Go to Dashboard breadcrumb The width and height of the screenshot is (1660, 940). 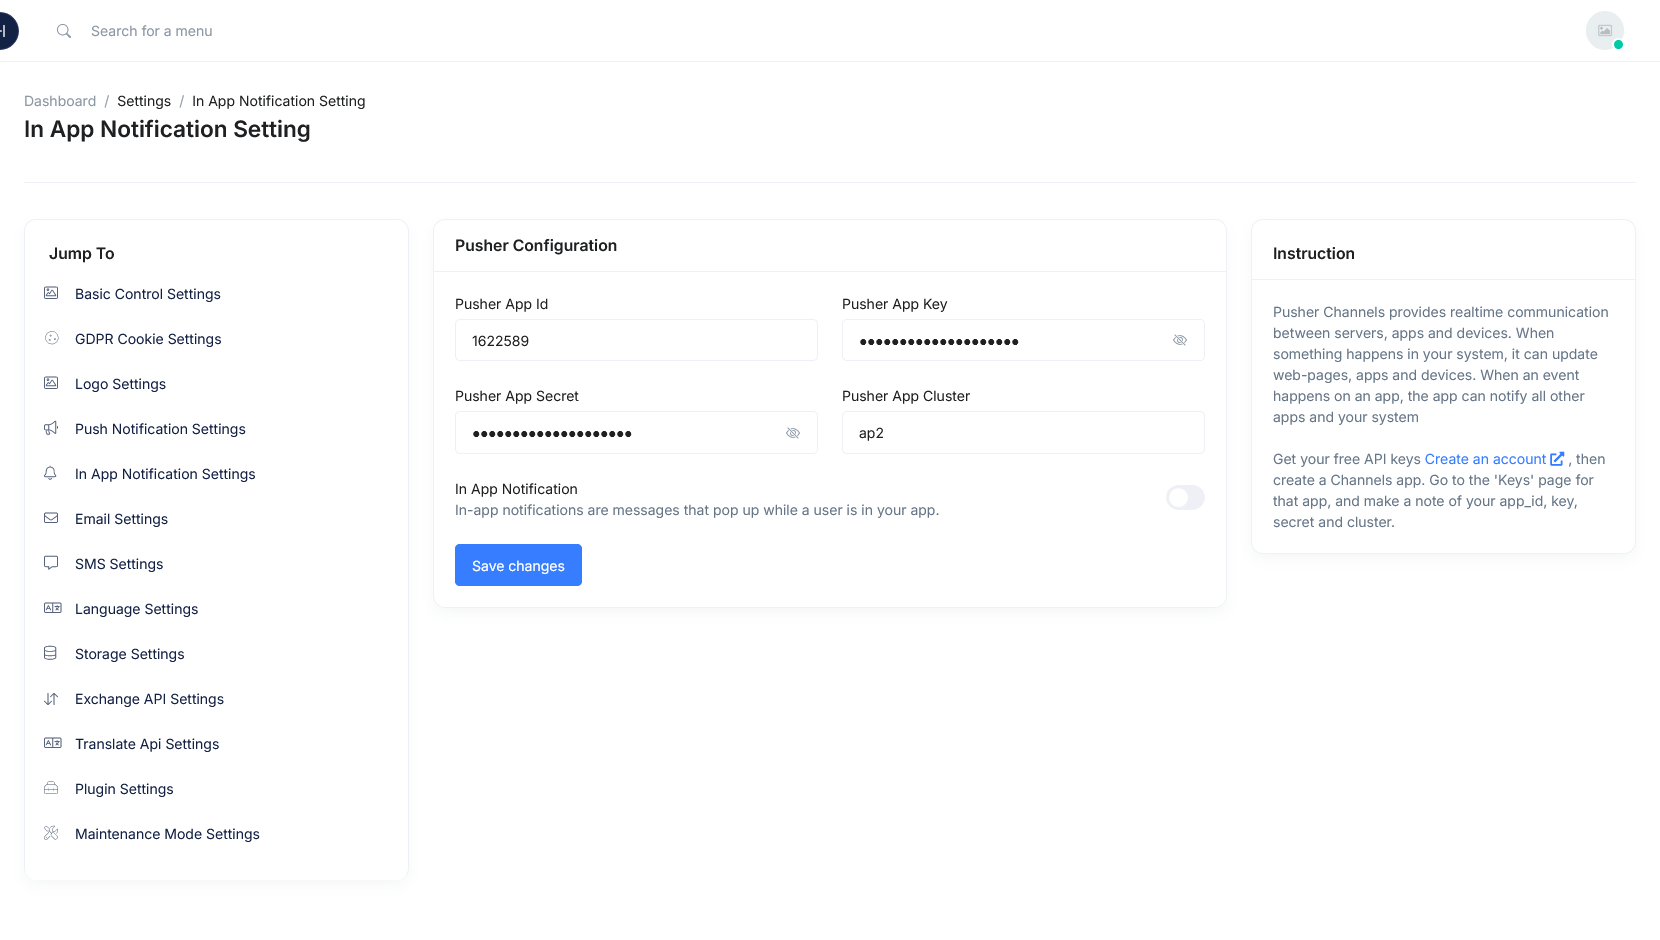[x=60, y=101]
